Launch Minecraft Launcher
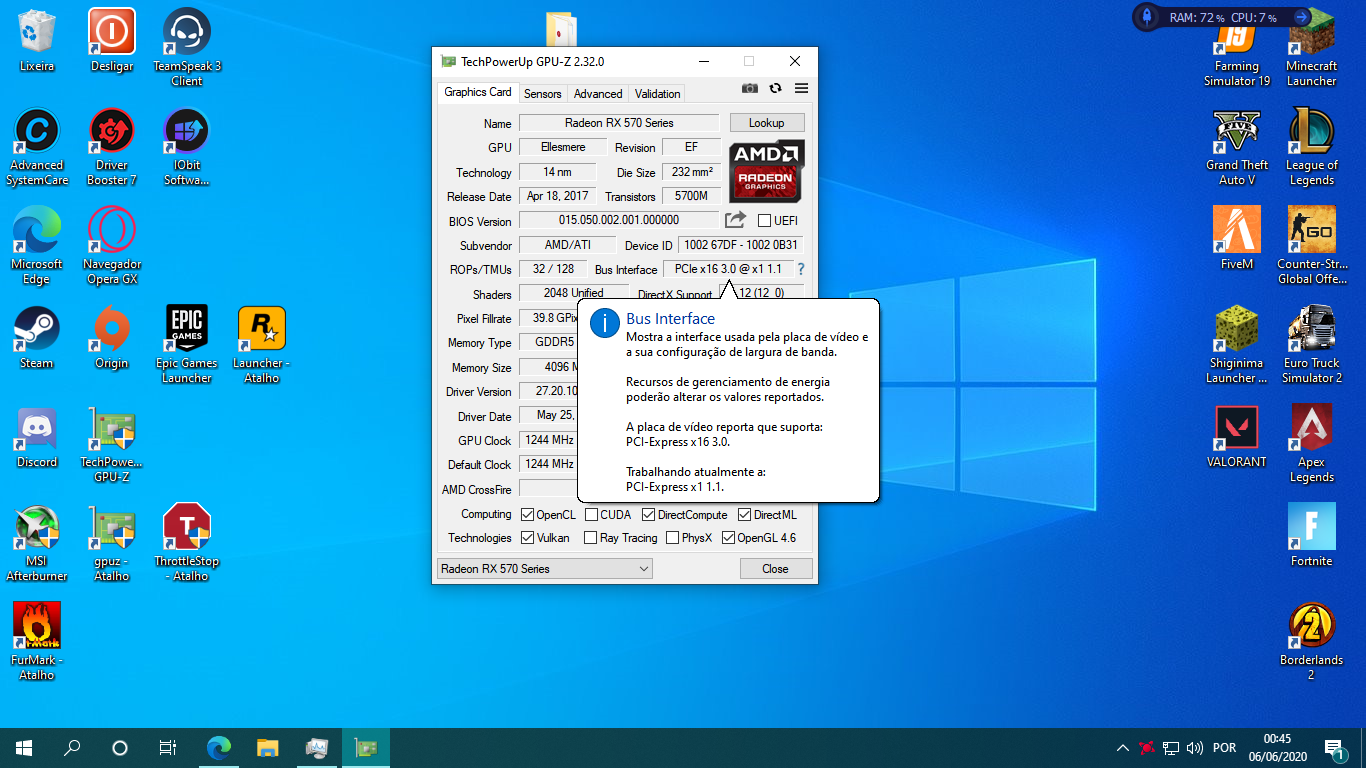1366x768 pixels. [1312, 48]
